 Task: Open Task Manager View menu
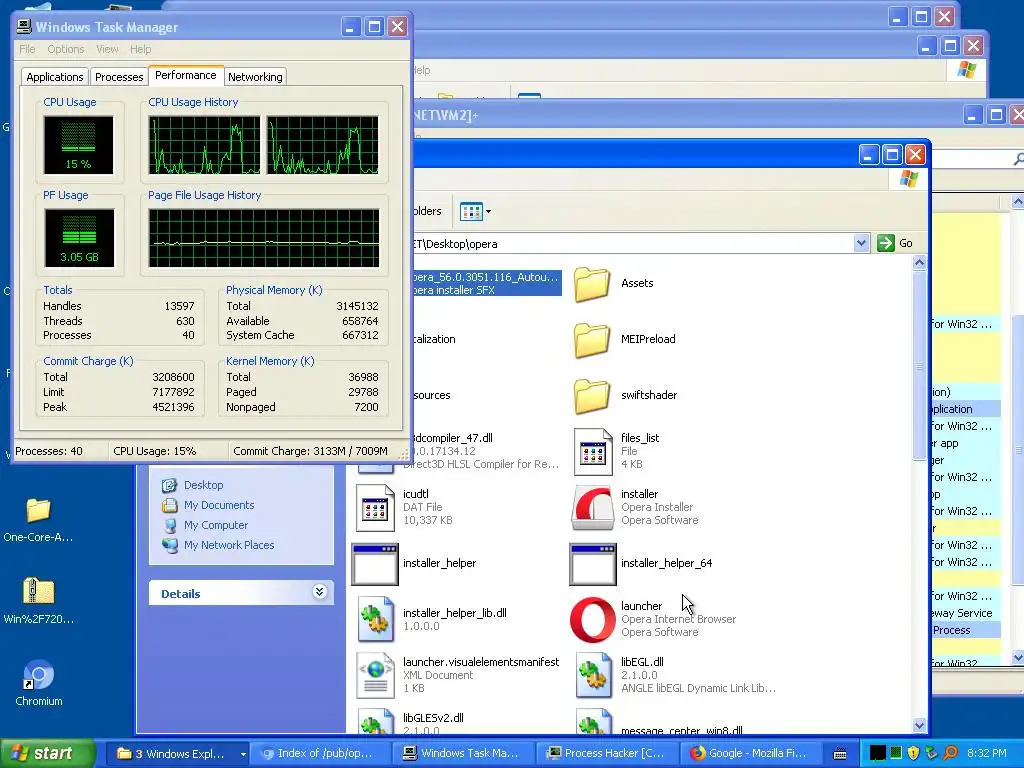[x=107, y=49]
